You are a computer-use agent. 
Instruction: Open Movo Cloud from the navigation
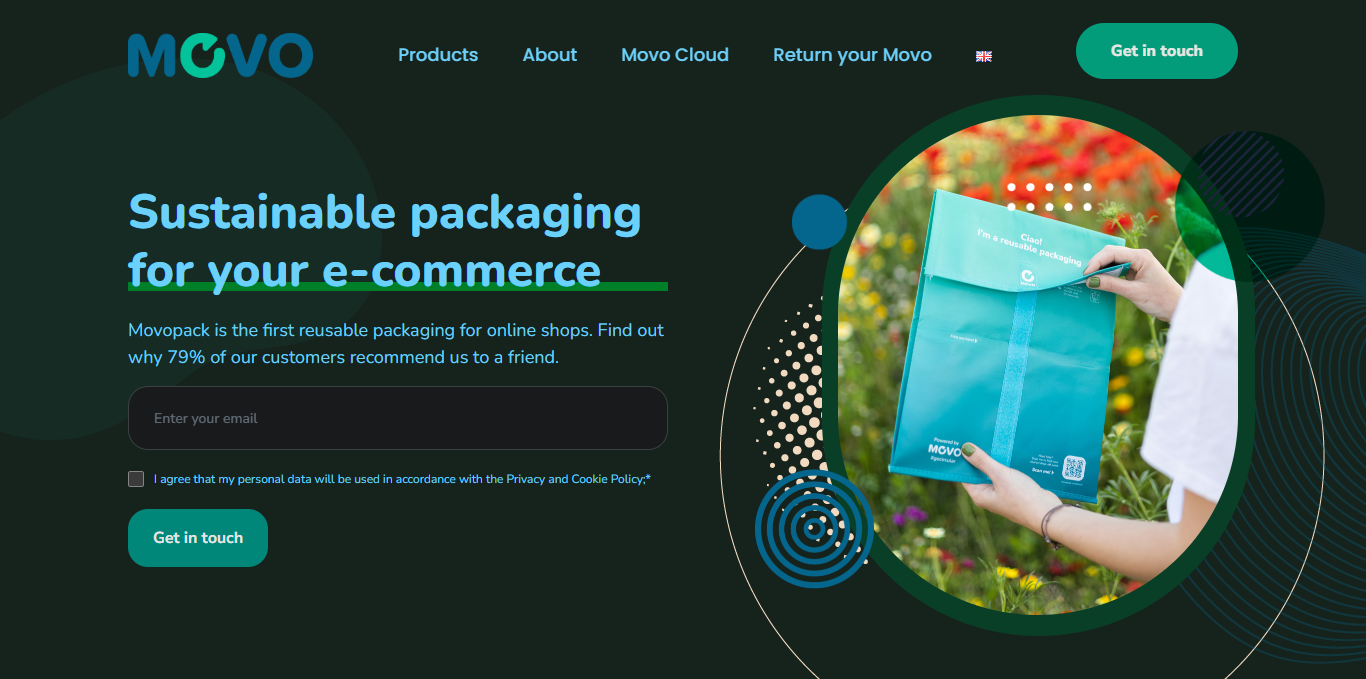click(675, 55)
